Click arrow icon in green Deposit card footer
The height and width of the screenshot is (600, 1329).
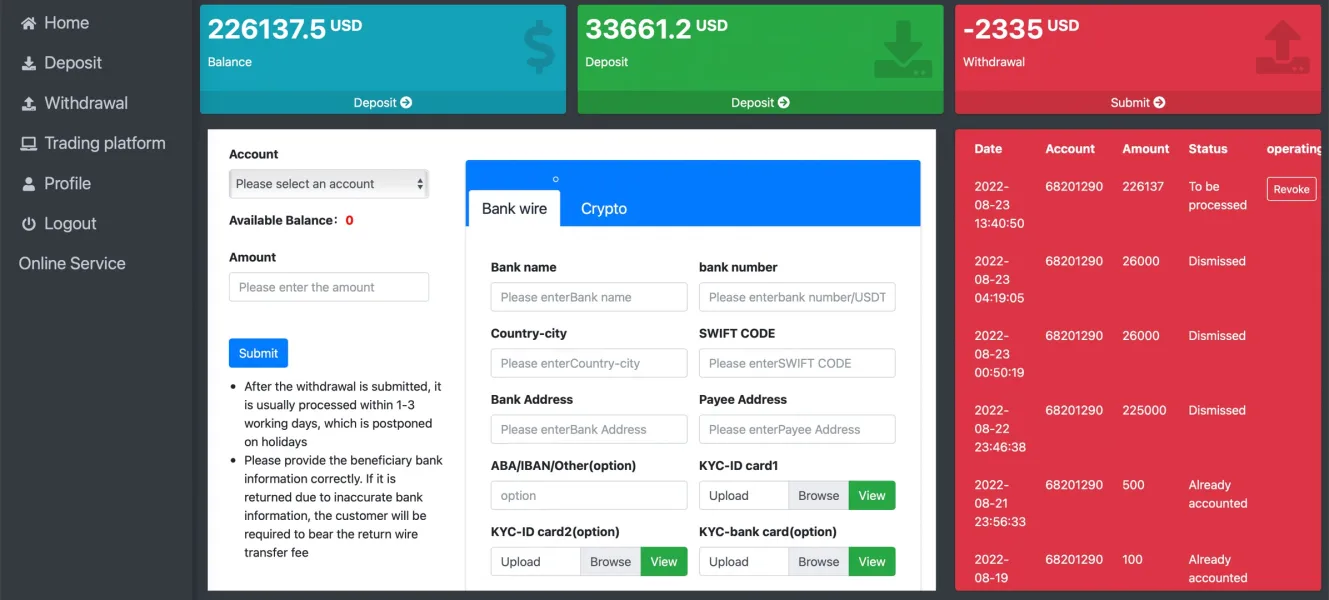[x=784, y=102]
